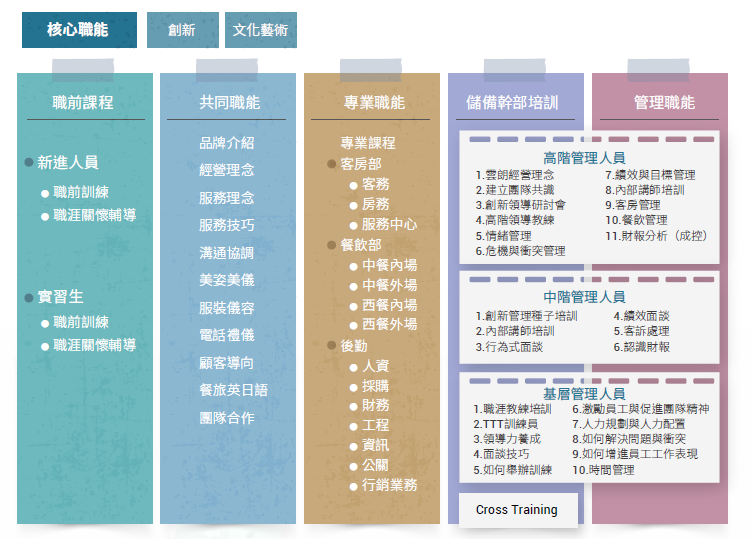Click 10.時間管理 in 基層管理人員
This screenshot has width=753, height=539.
click(x=604, y=470)
